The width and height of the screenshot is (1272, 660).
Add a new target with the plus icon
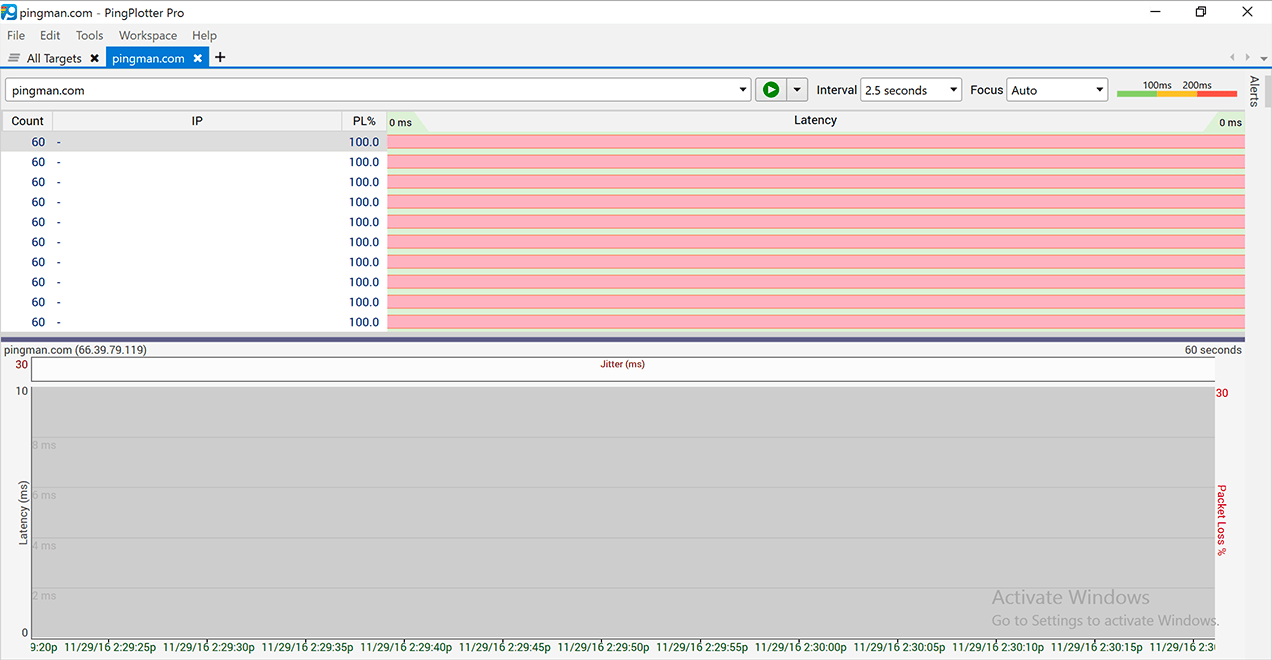pos(219,57)
